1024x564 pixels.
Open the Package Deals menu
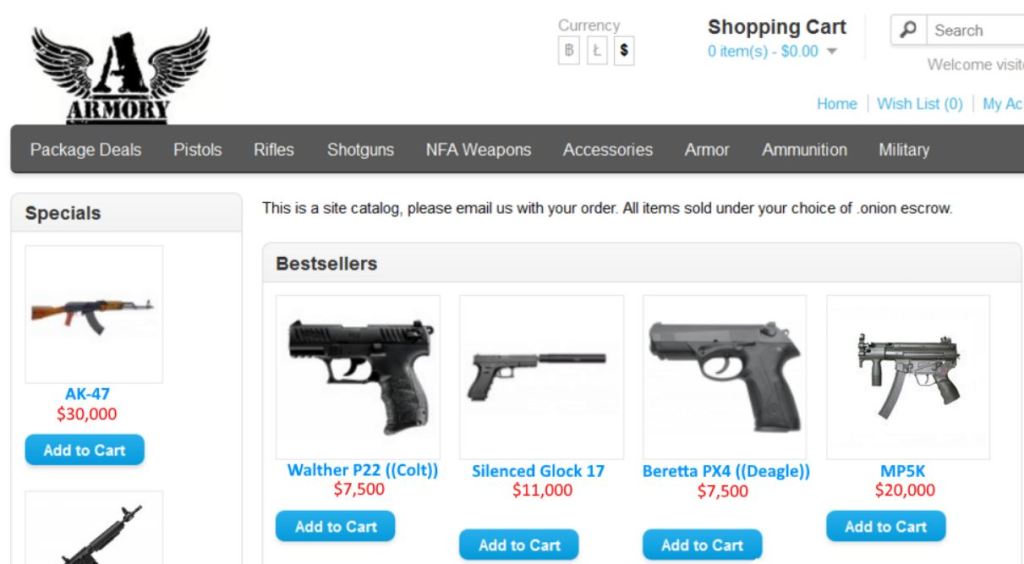(86, 150)
